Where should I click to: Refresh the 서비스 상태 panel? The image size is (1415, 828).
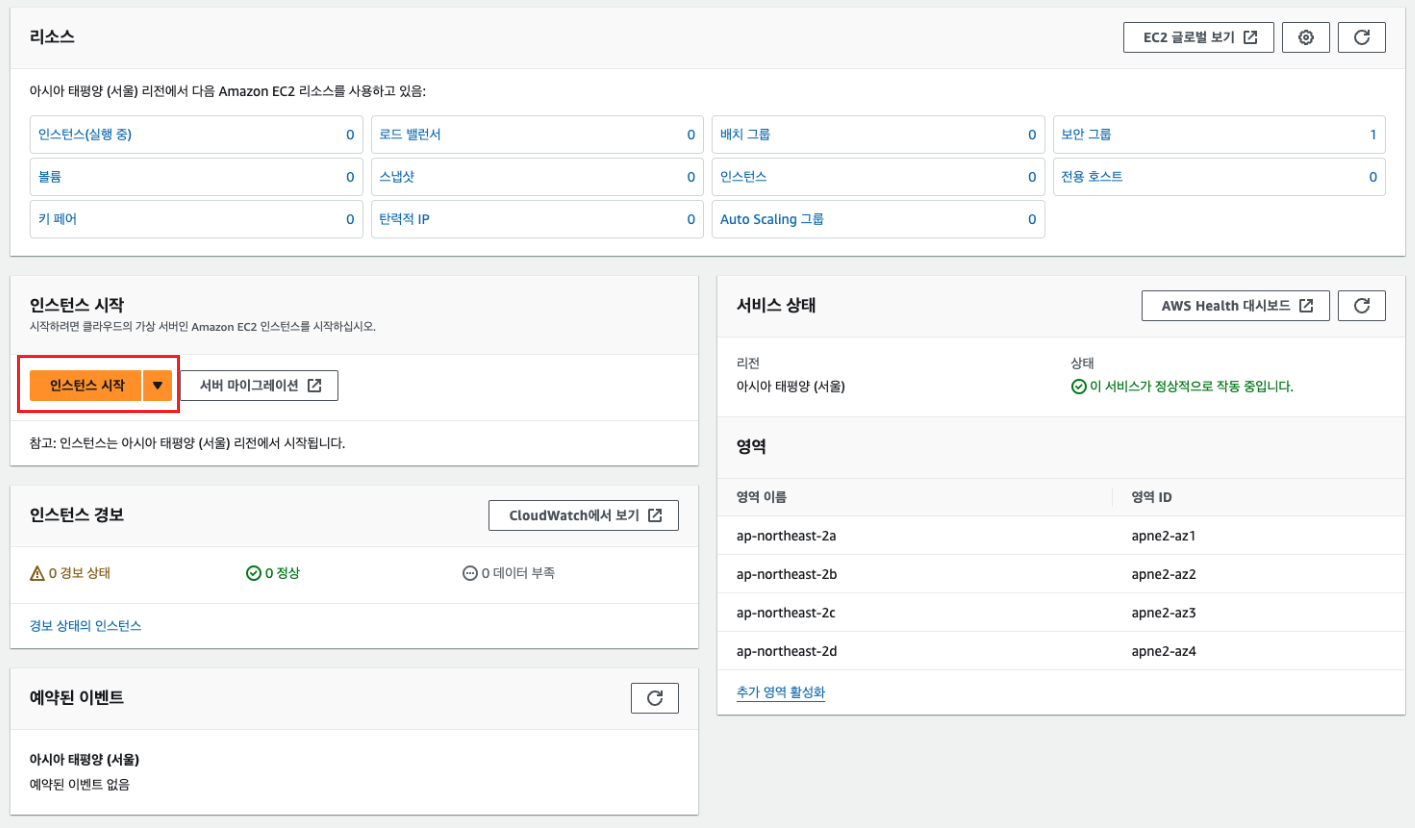(x=1361, y=306)
